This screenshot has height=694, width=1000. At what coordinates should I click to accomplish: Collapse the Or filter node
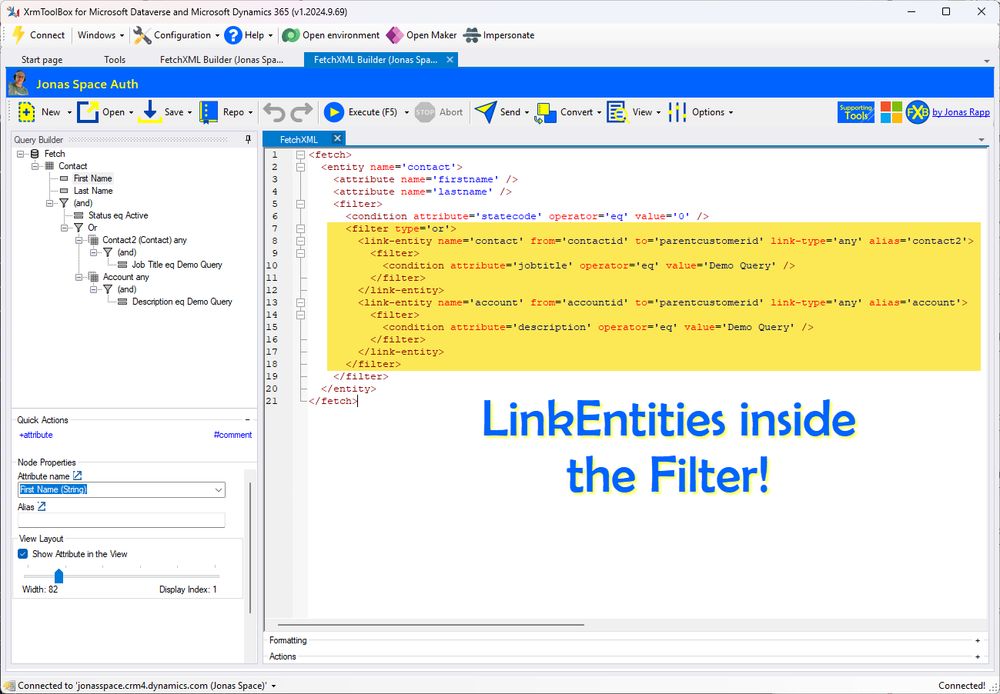(x=65, y=228)
